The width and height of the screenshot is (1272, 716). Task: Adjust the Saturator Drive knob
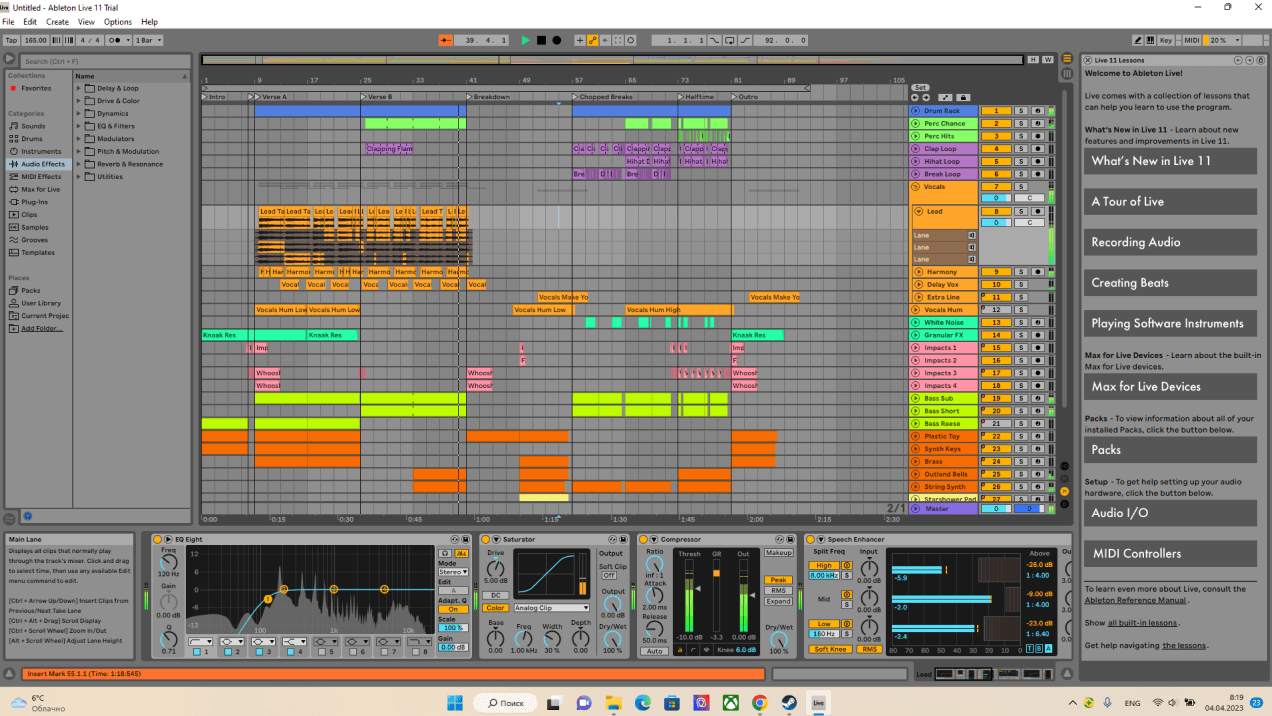point(495,566)
